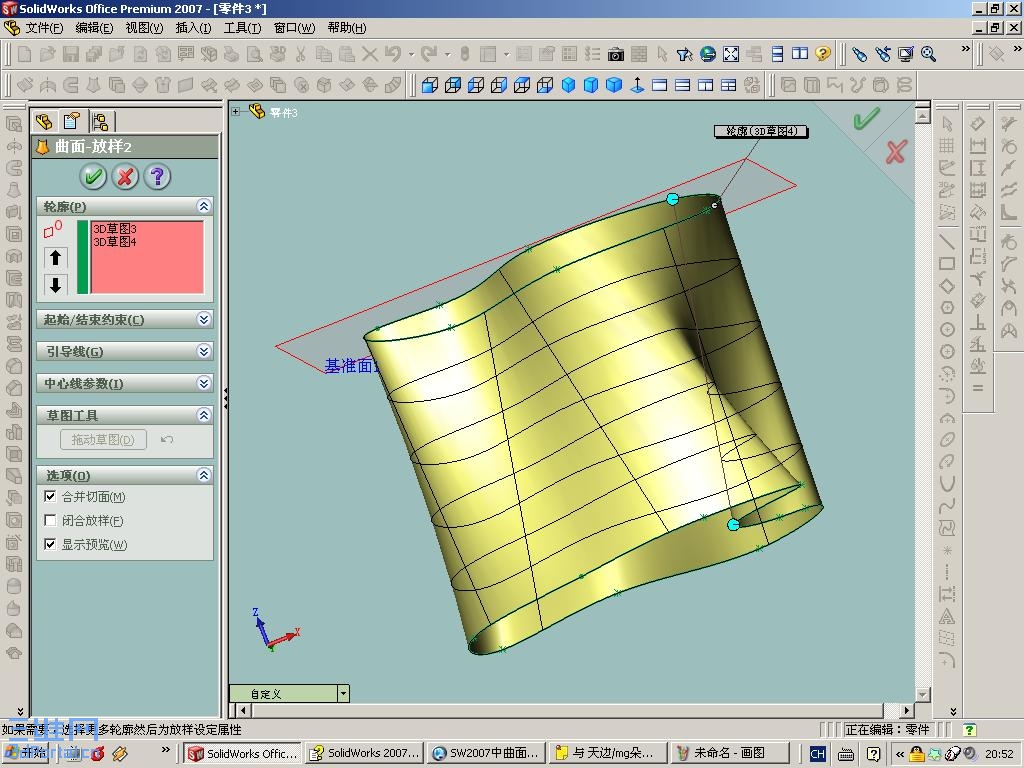The width and height of the screenshot is (1024, 768).
Task: Open the 编辑(E) menu
Action: [94, 28]
